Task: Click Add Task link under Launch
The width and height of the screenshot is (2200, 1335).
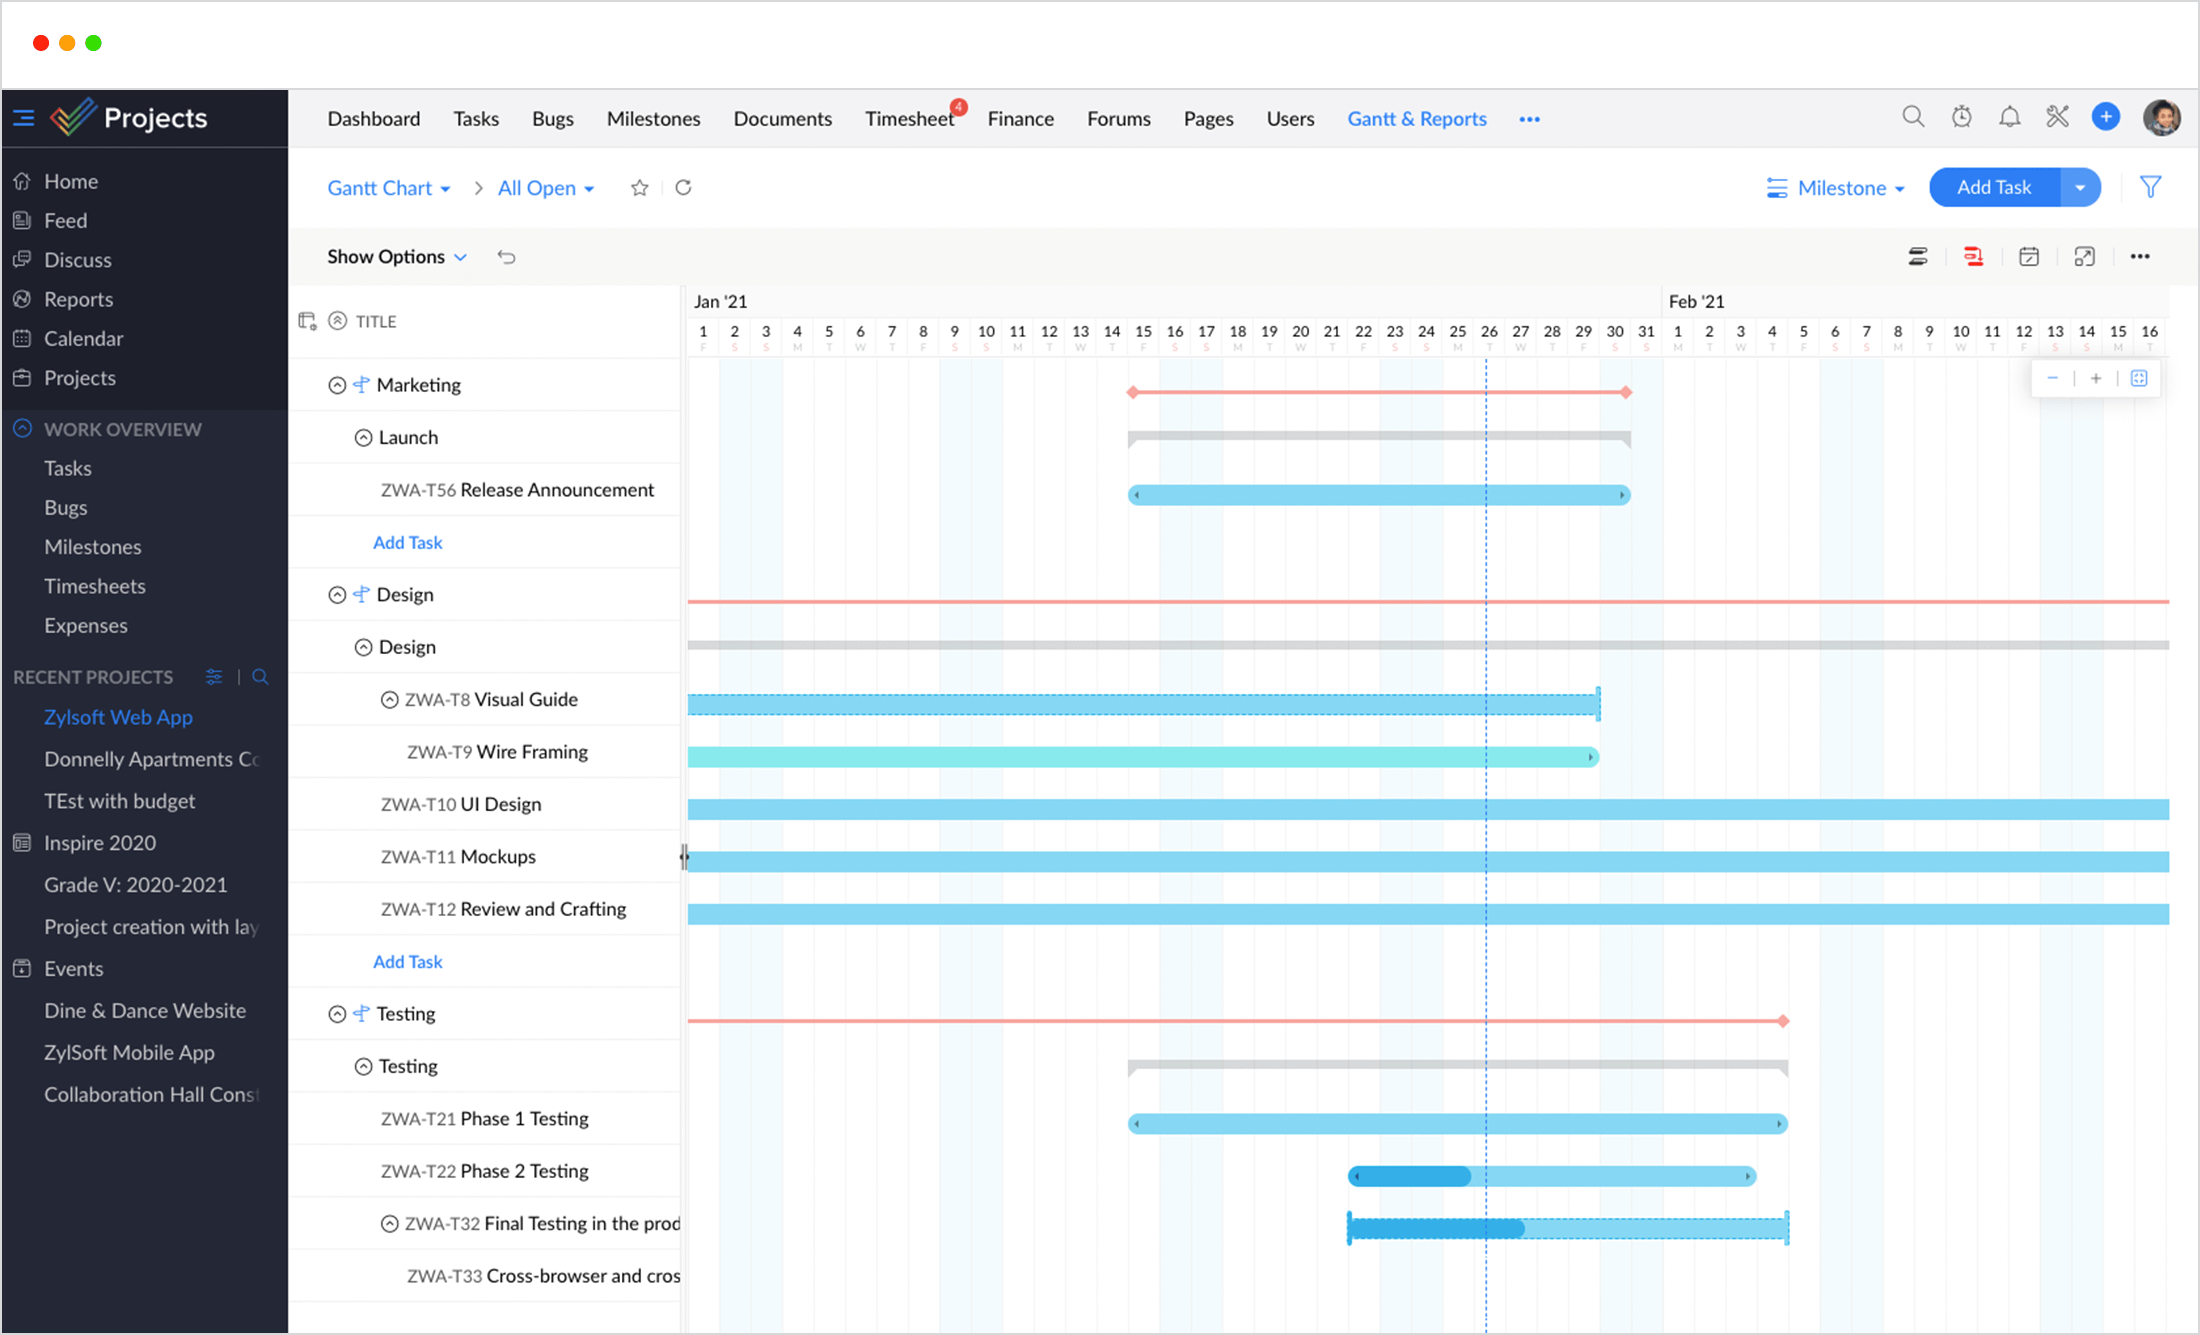Action: (x=408, y=542)
